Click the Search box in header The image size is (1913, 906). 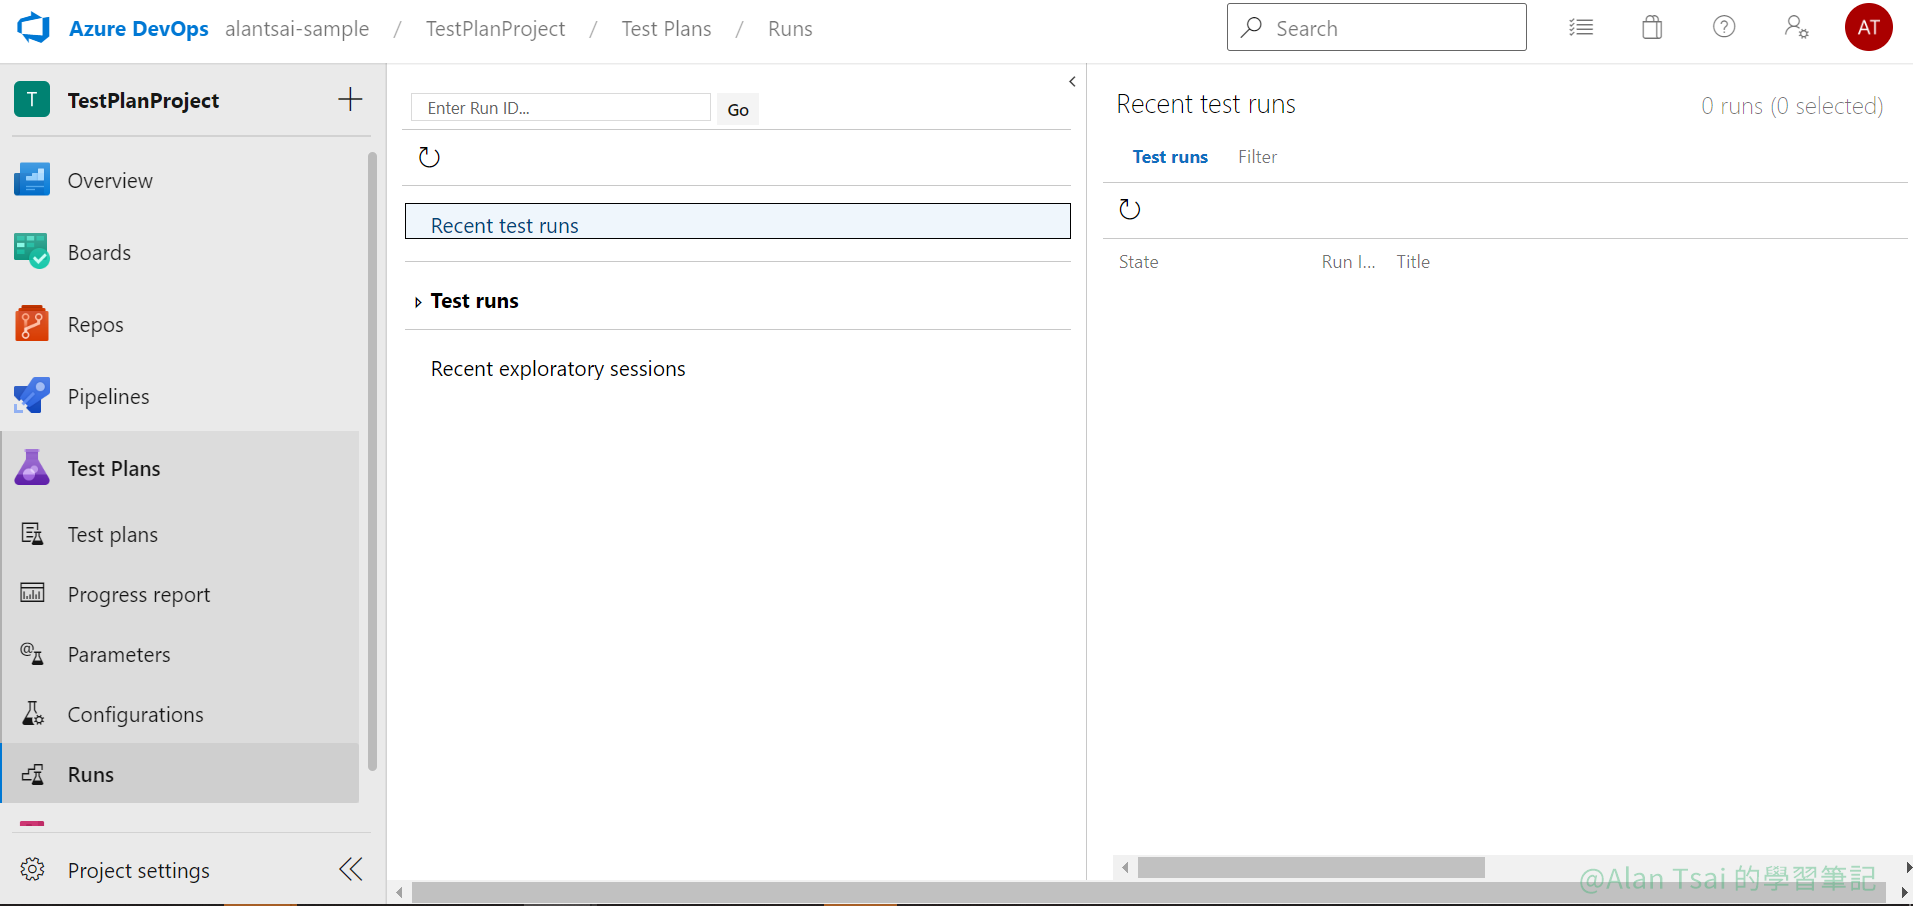(x=1376, y=27)
